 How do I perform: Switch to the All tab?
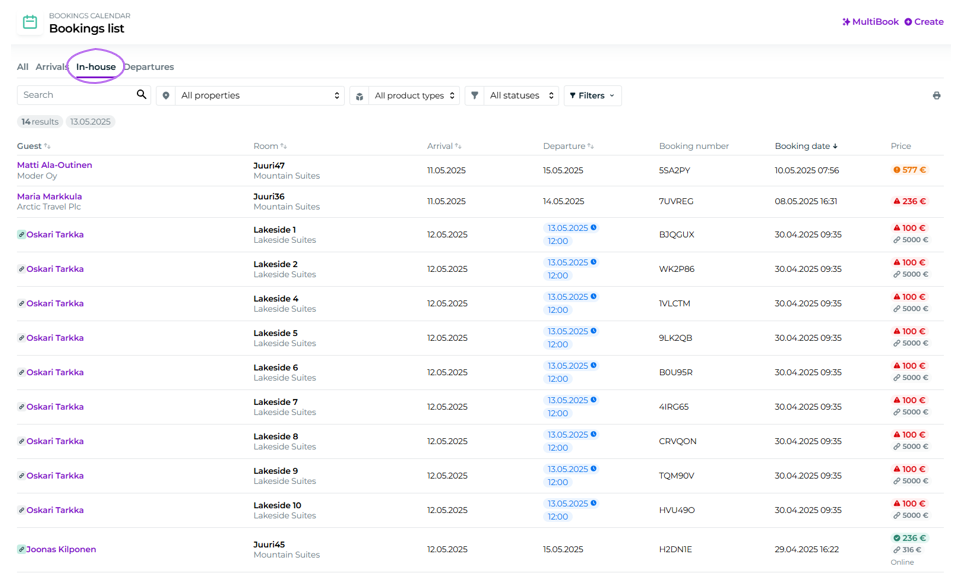pos(23,67)
